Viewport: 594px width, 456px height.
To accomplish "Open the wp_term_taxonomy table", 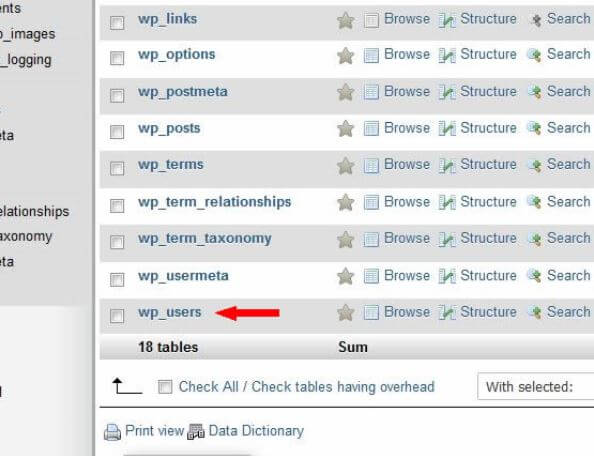I will pyautogui.click(x=205, y=239).
